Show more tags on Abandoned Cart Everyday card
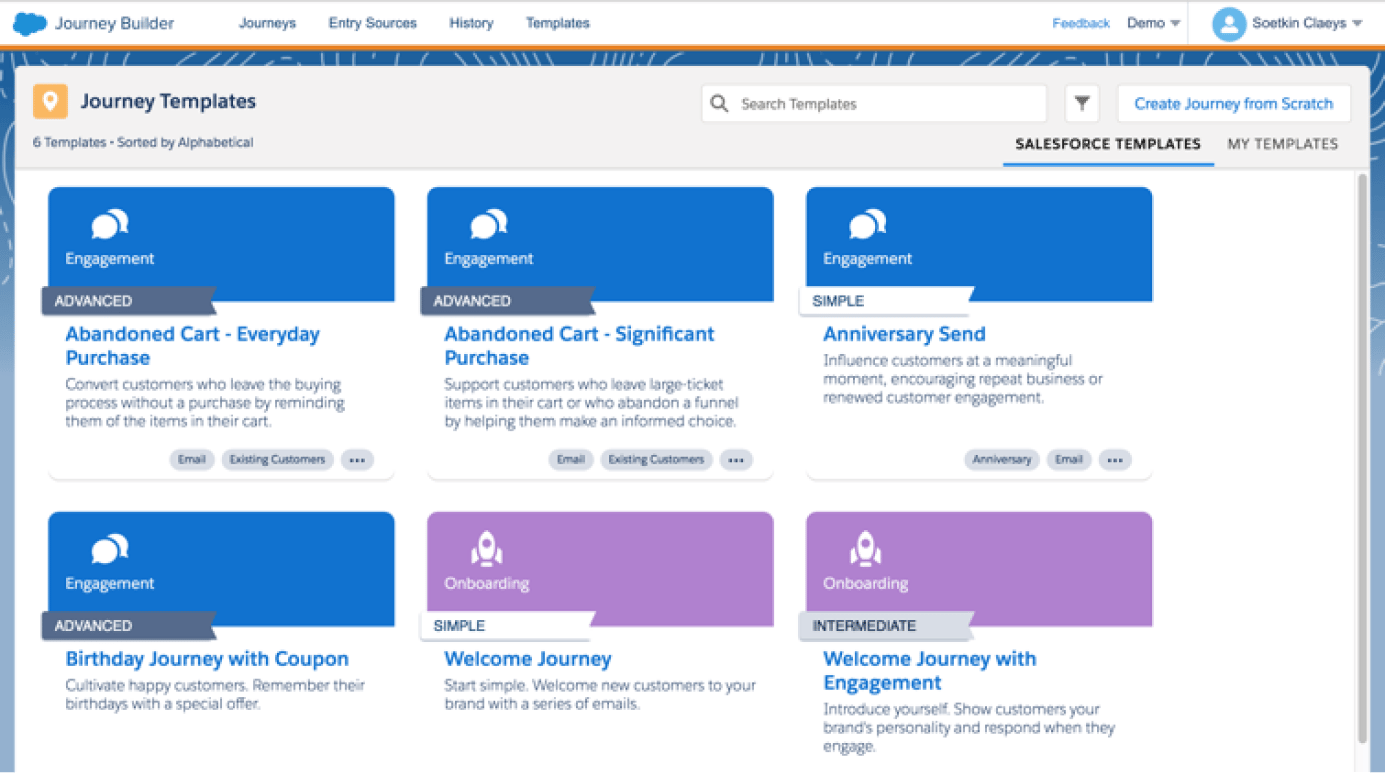The image size is (1385, 773). tap(356, 460)
